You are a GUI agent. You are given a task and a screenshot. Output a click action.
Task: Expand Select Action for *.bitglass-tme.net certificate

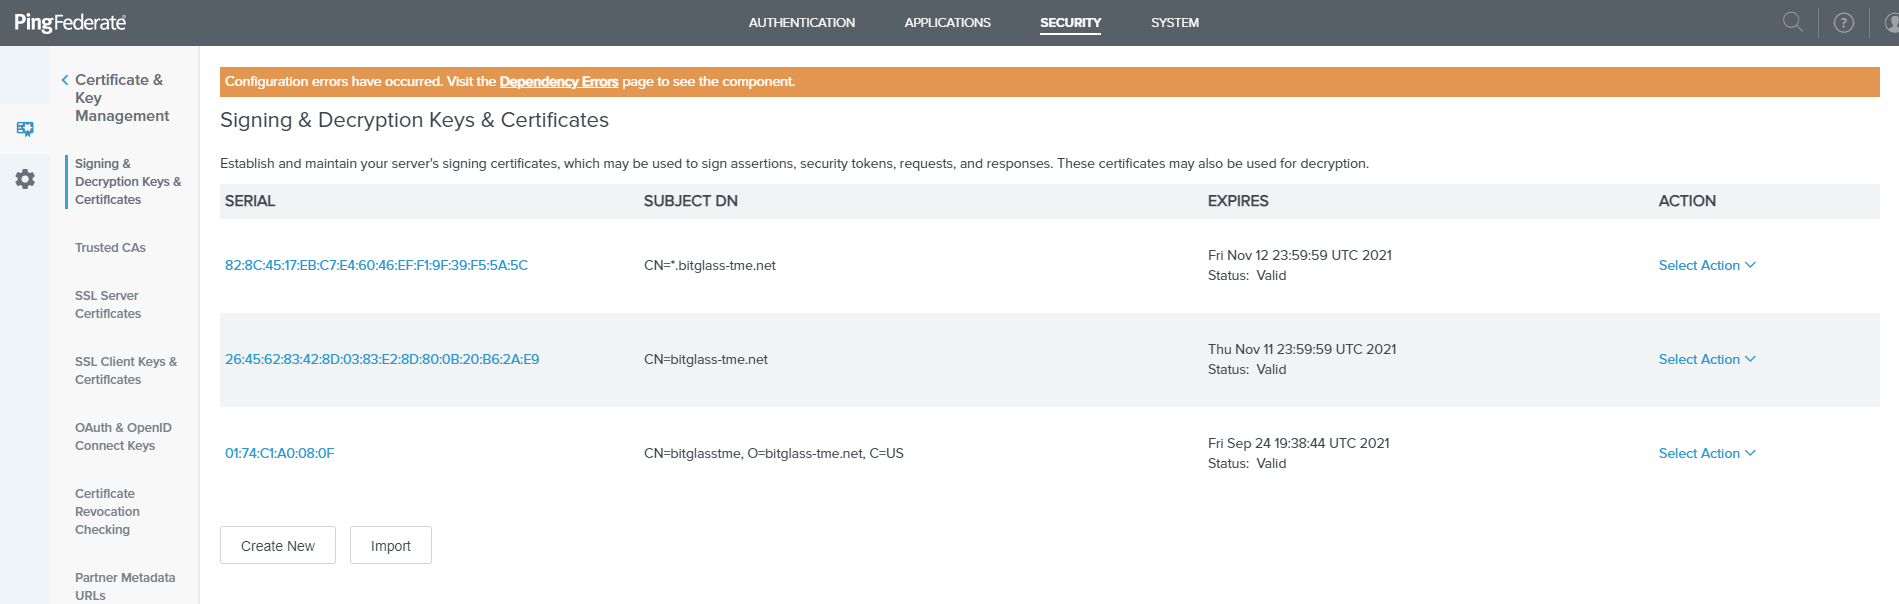pyautogui.click(x=1706, y=265)
